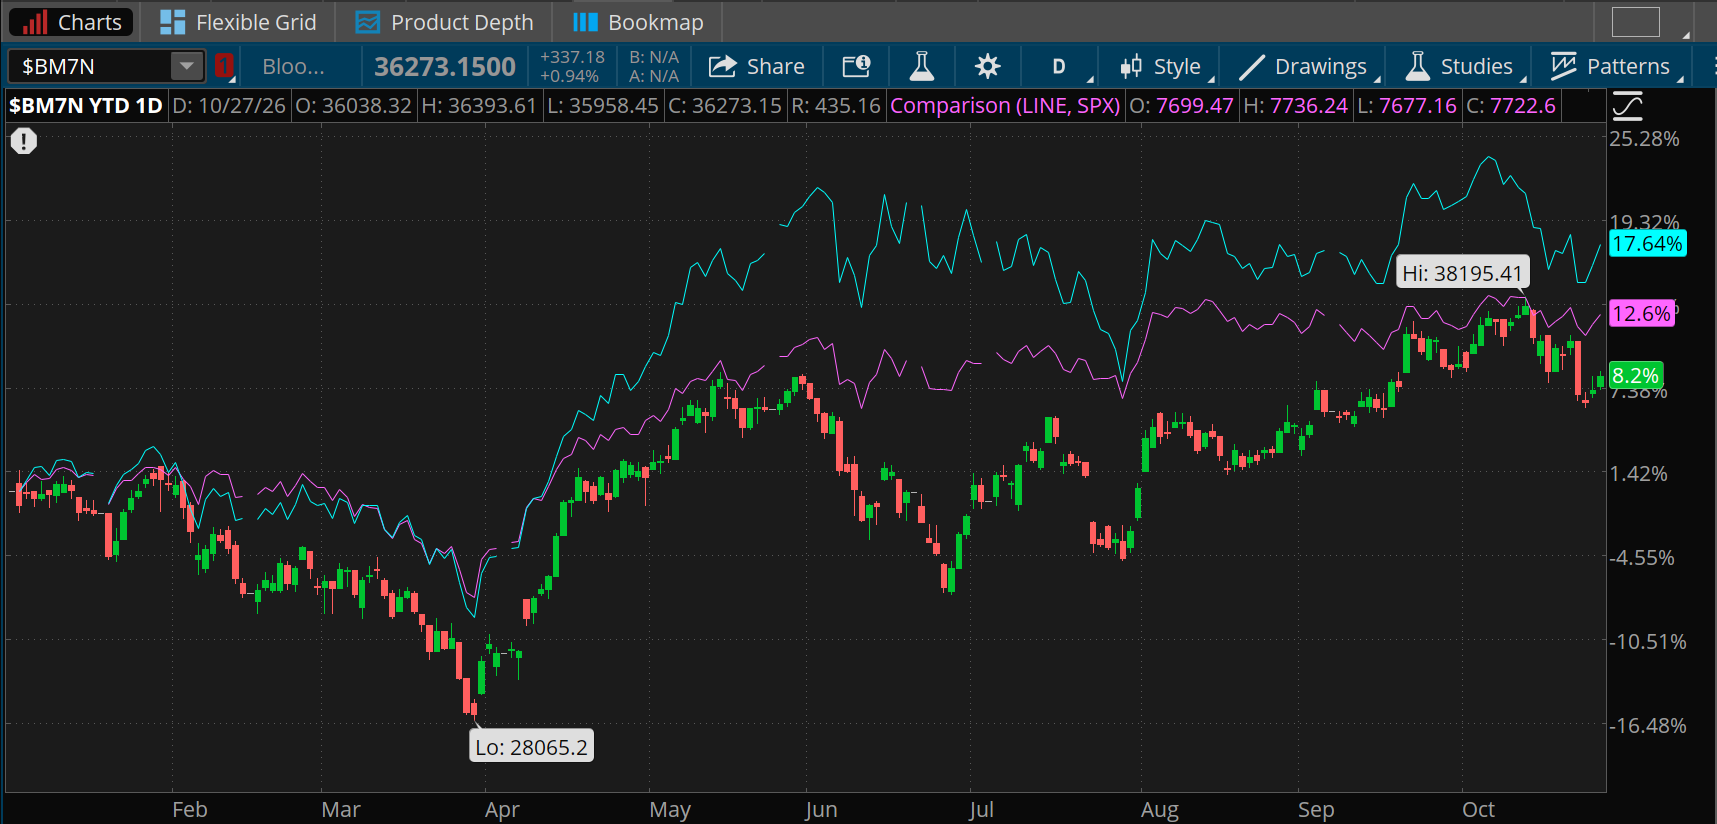Click the Lo: 28065.2 price bubble
The height and width of the screenshot is (824, 1717).
point(531,747)
